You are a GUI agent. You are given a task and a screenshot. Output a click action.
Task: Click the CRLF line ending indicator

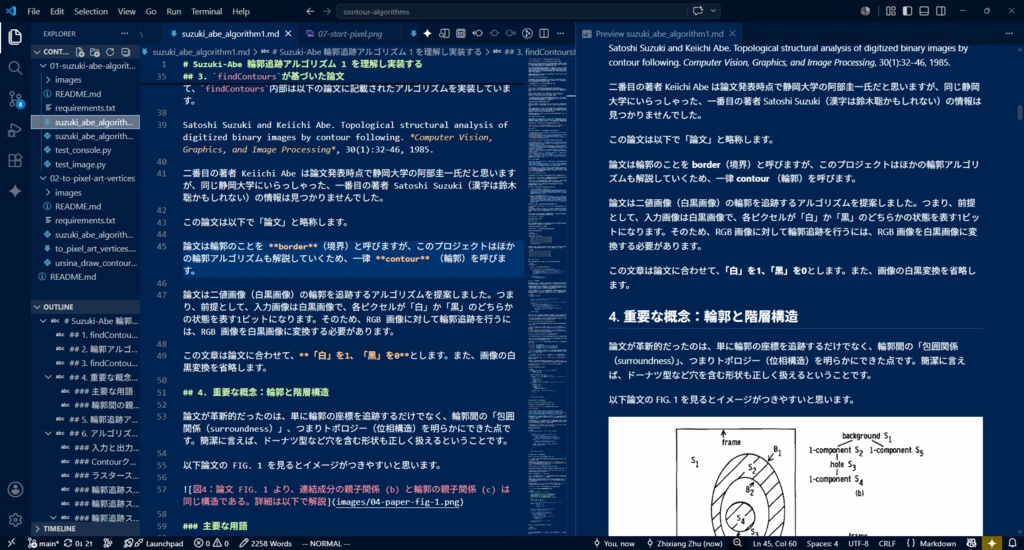(x=887, y=543)
